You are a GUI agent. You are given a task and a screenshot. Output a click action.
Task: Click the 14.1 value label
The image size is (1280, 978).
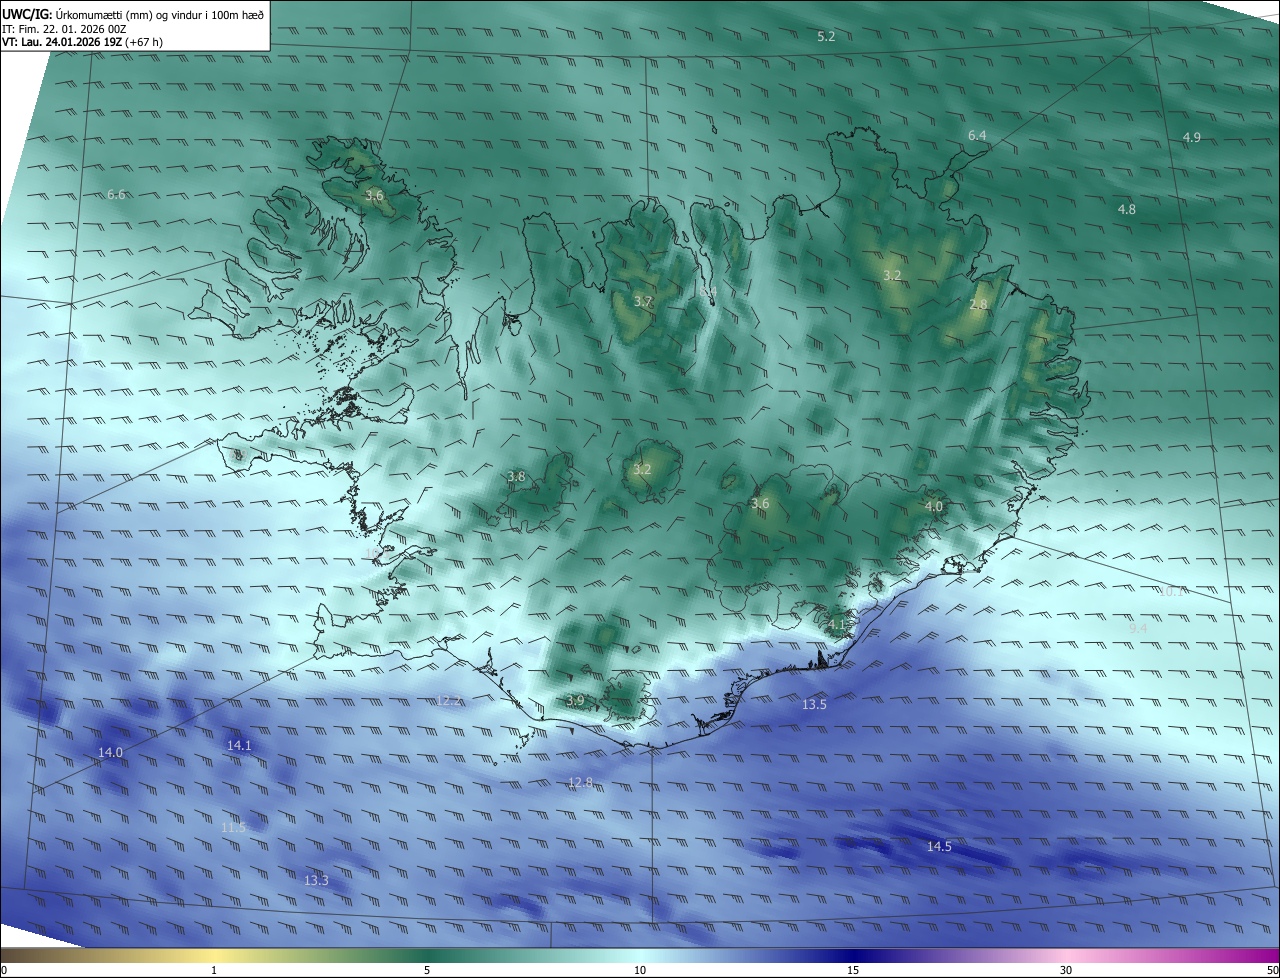coord(239,746)
